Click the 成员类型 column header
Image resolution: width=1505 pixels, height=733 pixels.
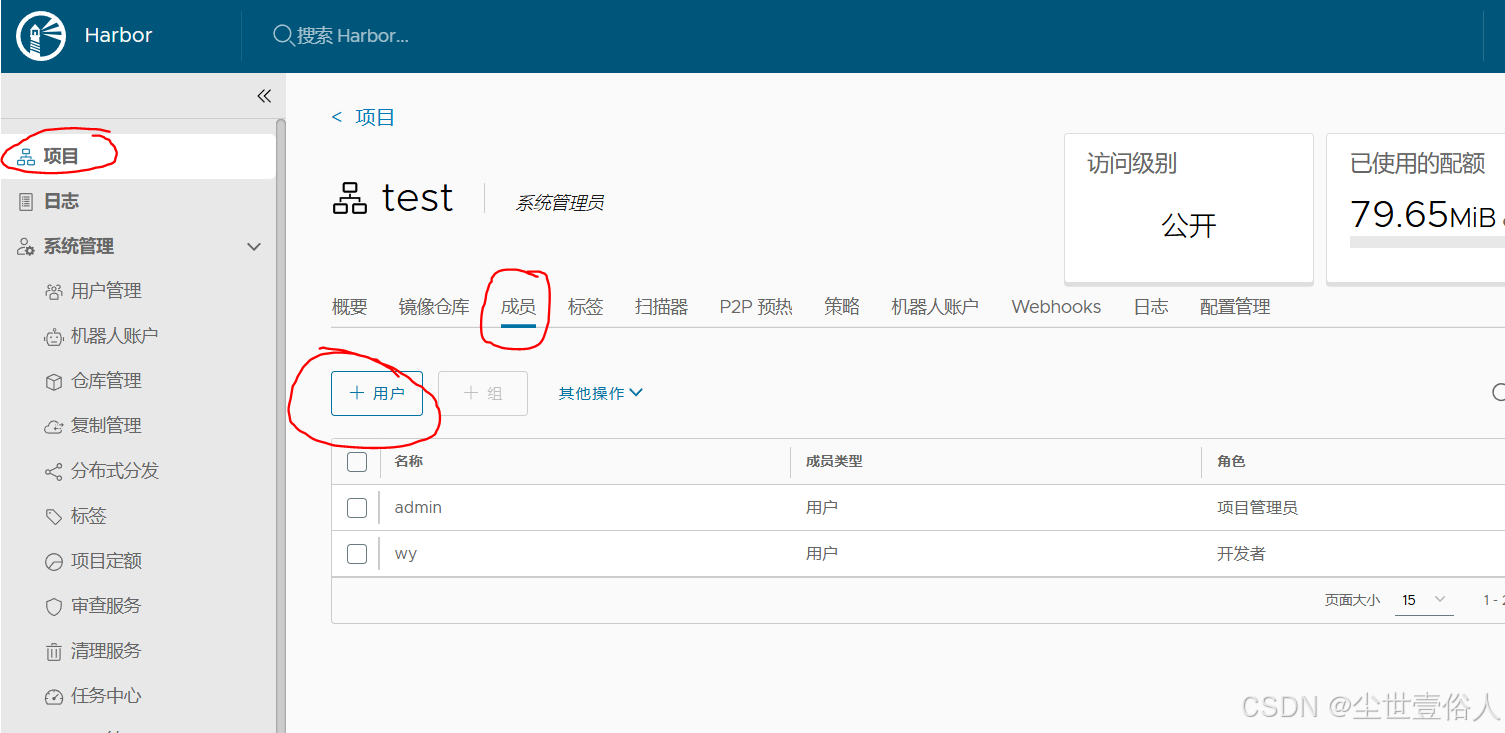click(834, 462)
